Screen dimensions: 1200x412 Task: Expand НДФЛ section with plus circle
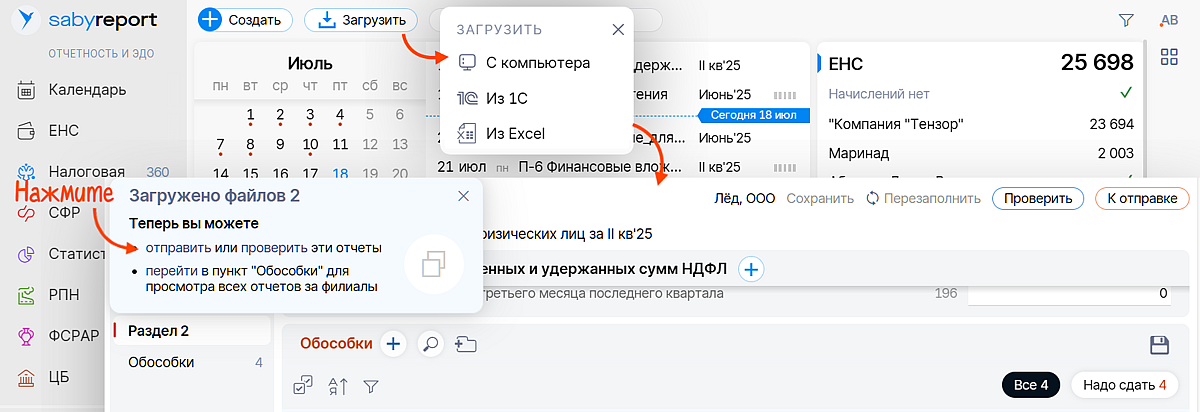[751, 268]
